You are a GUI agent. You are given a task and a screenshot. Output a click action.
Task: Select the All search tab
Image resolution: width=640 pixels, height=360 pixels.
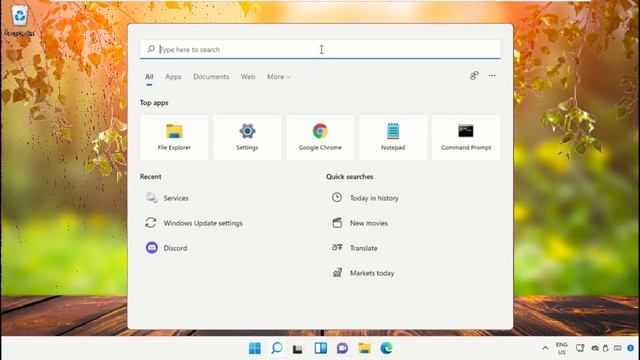point(149,77)
